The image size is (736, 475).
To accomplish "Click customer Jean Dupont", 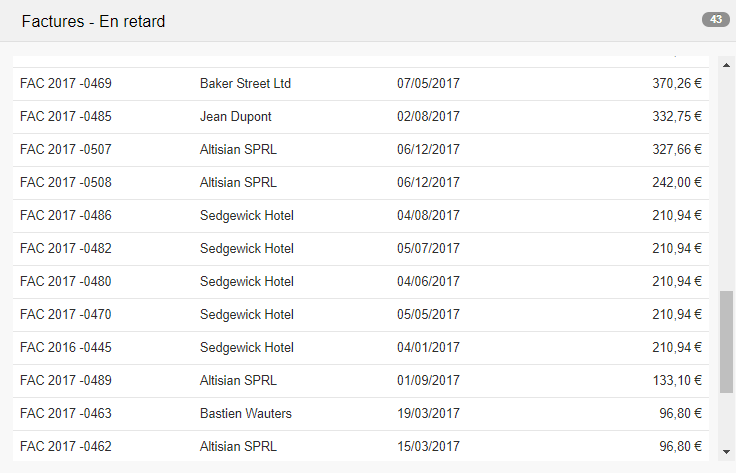I will (235, 117).
